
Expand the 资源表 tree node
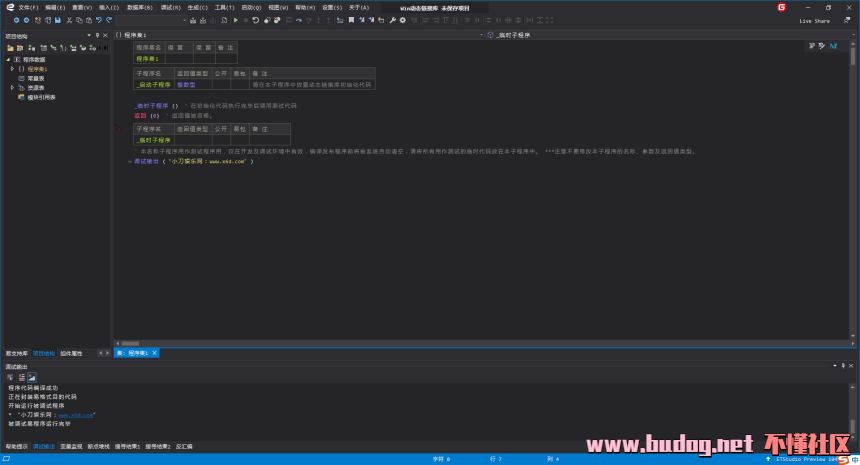12,87
